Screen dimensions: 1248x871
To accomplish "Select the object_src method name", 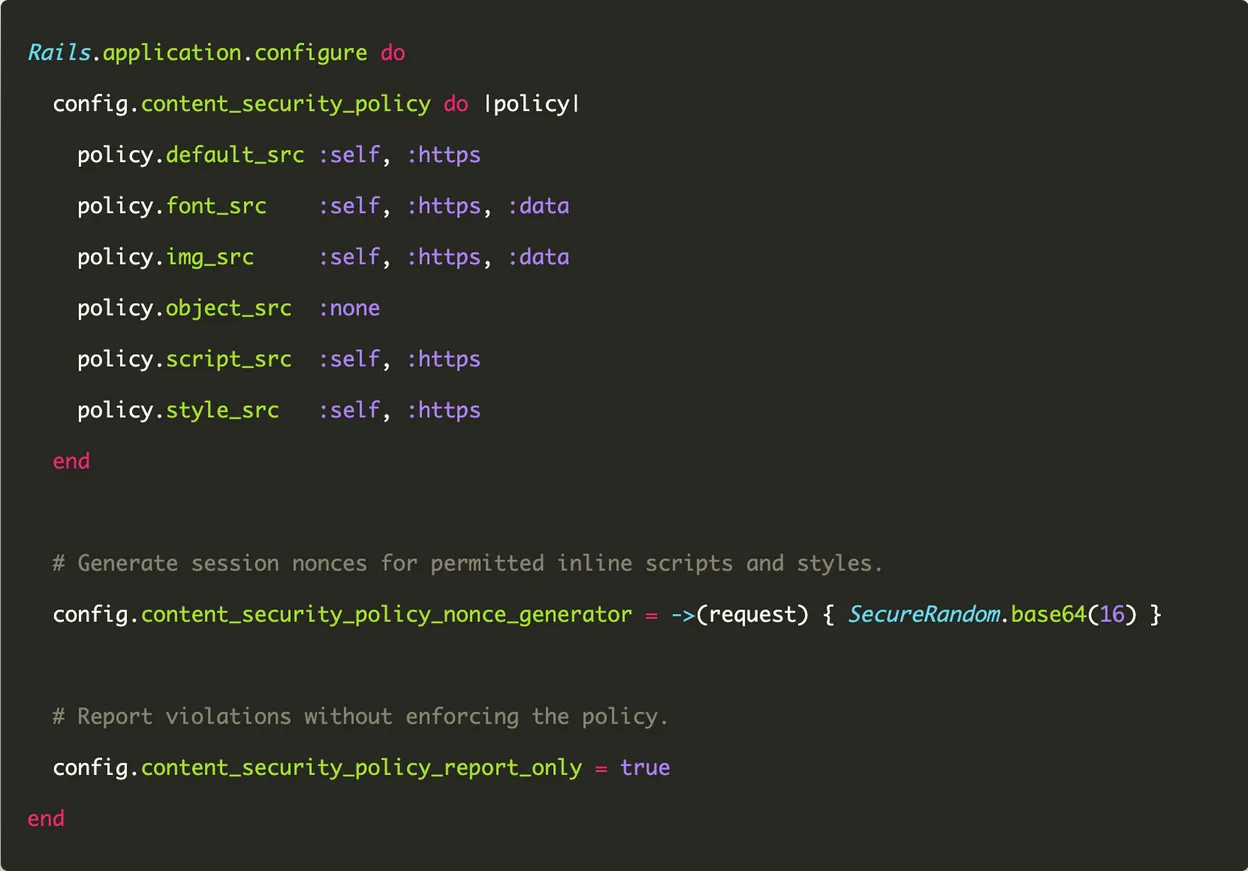I will point(228,308).
